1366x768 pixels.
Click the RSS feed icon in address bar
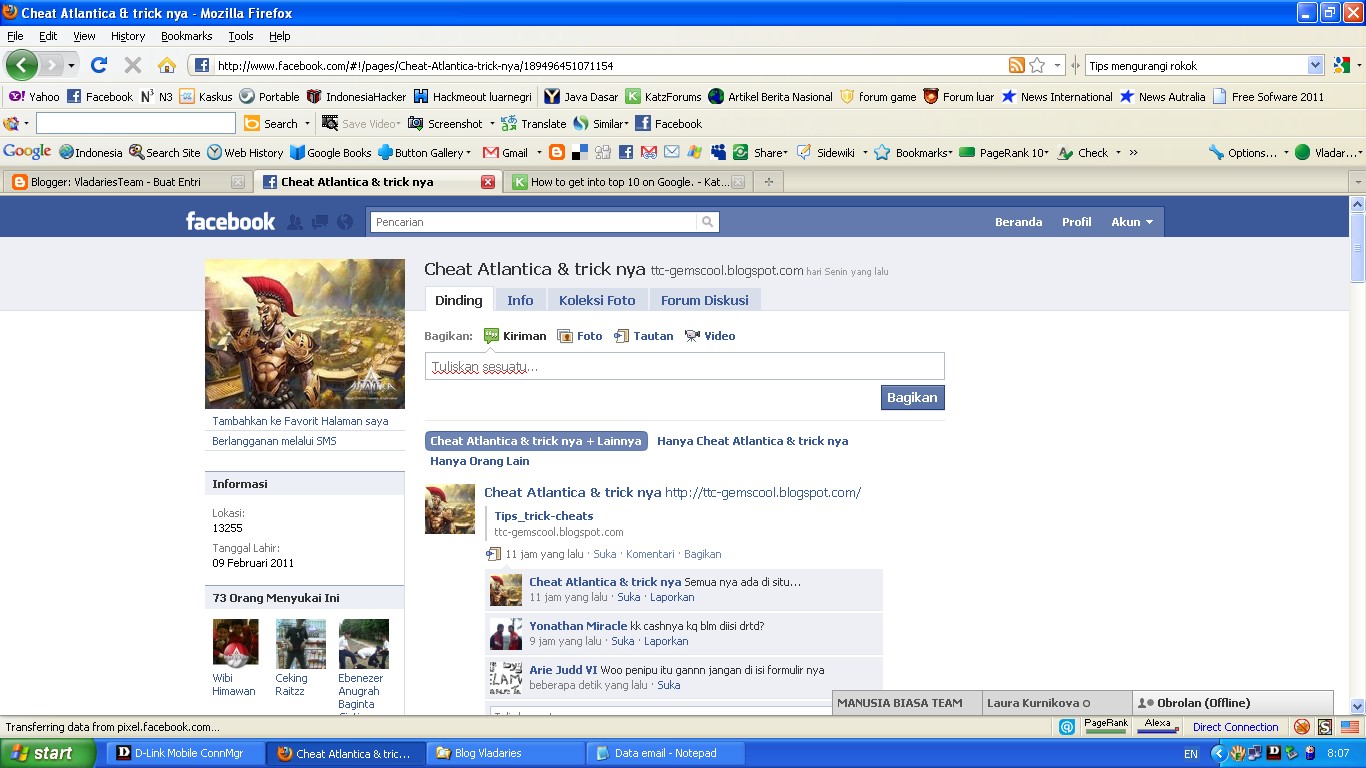point(1016,65)
